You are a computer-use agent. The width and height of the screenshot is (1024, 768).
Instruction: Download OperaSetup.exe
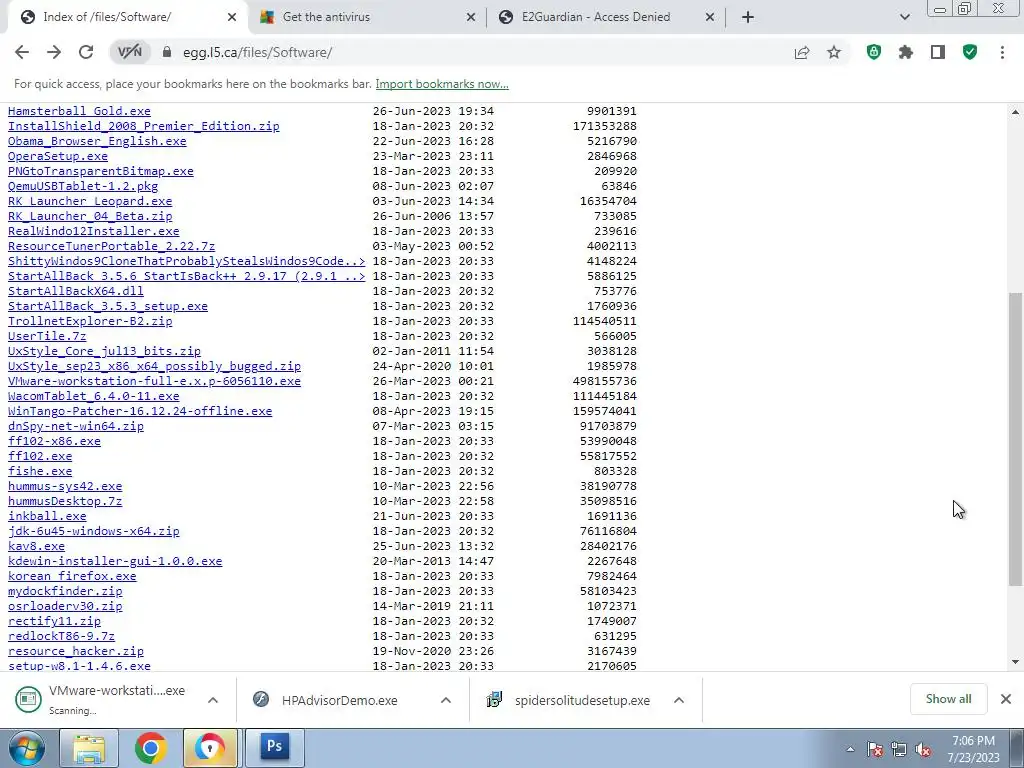[57, 156]
